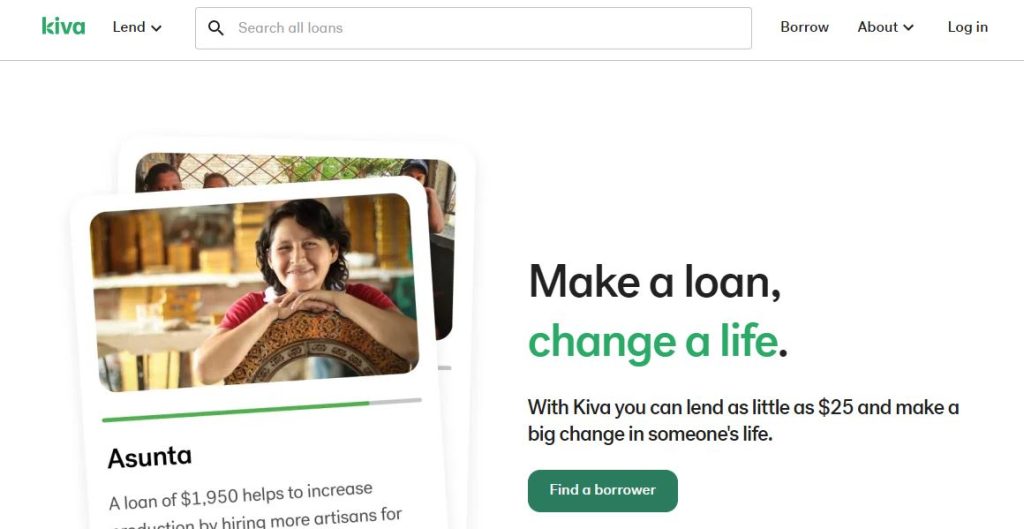
Task: Click the Find a borrower button
Action: click(x=602, y=490)
